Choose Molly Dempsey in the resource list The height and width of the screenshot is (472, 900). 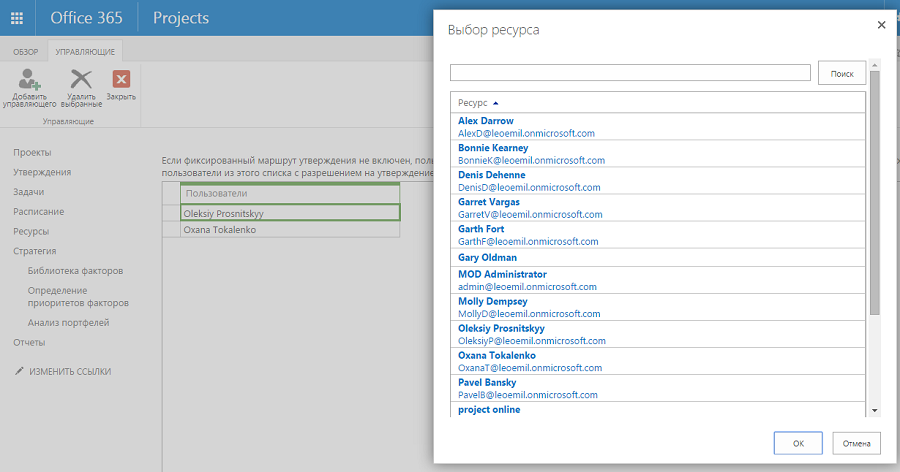(x=492, y=301)
